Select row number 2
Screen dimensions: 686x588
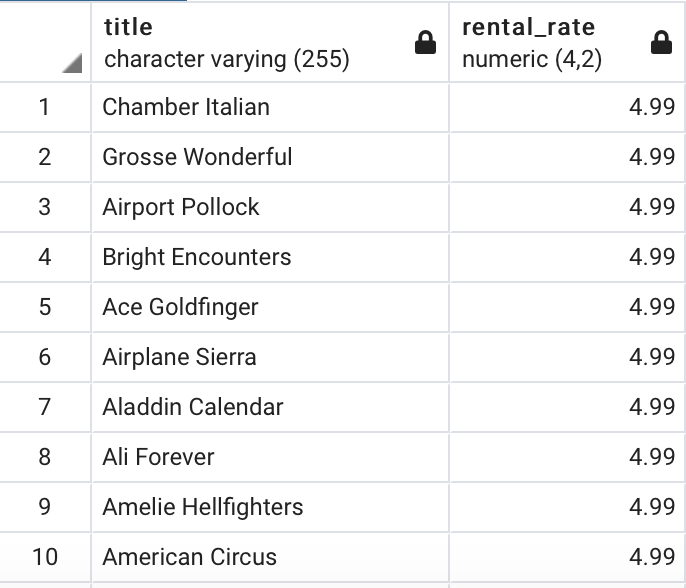coord(45,157)
